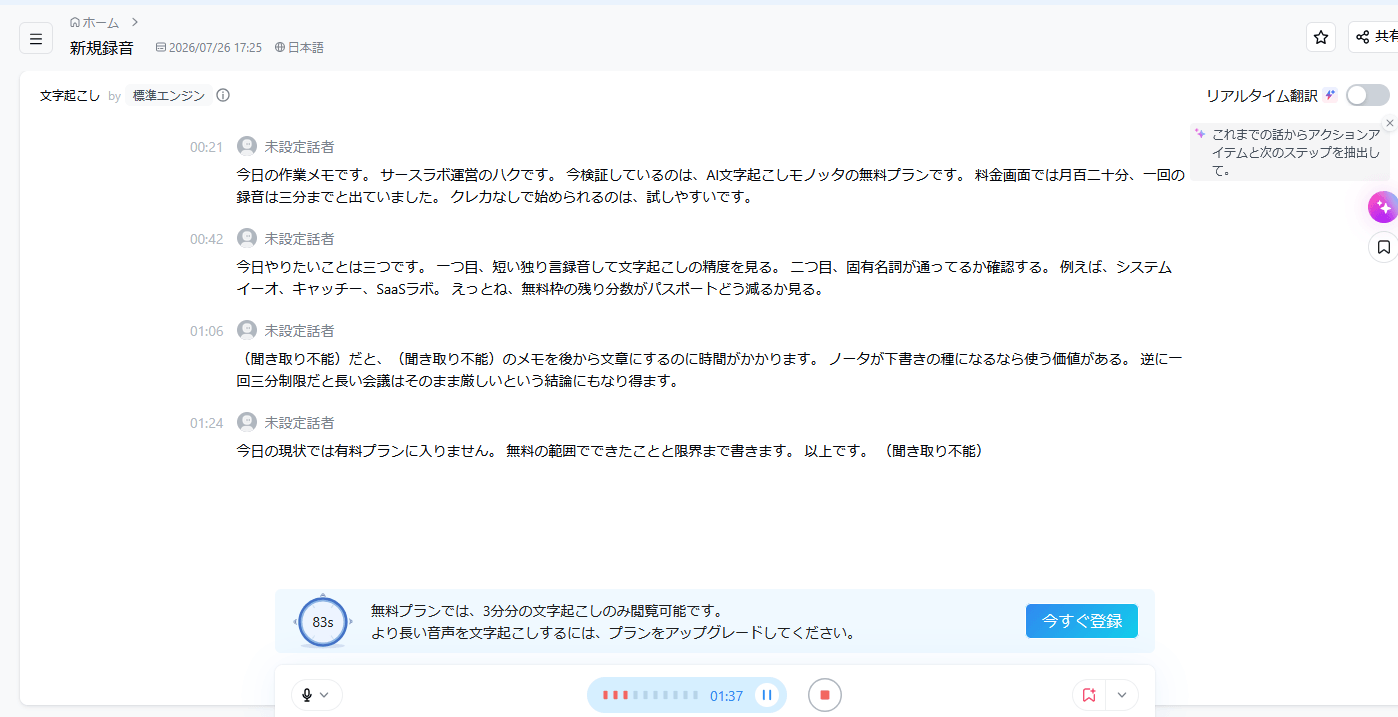Screen dimensions: 1398x717
Task: Click speaker avatar at 01:24
Action: click(247, 422)
